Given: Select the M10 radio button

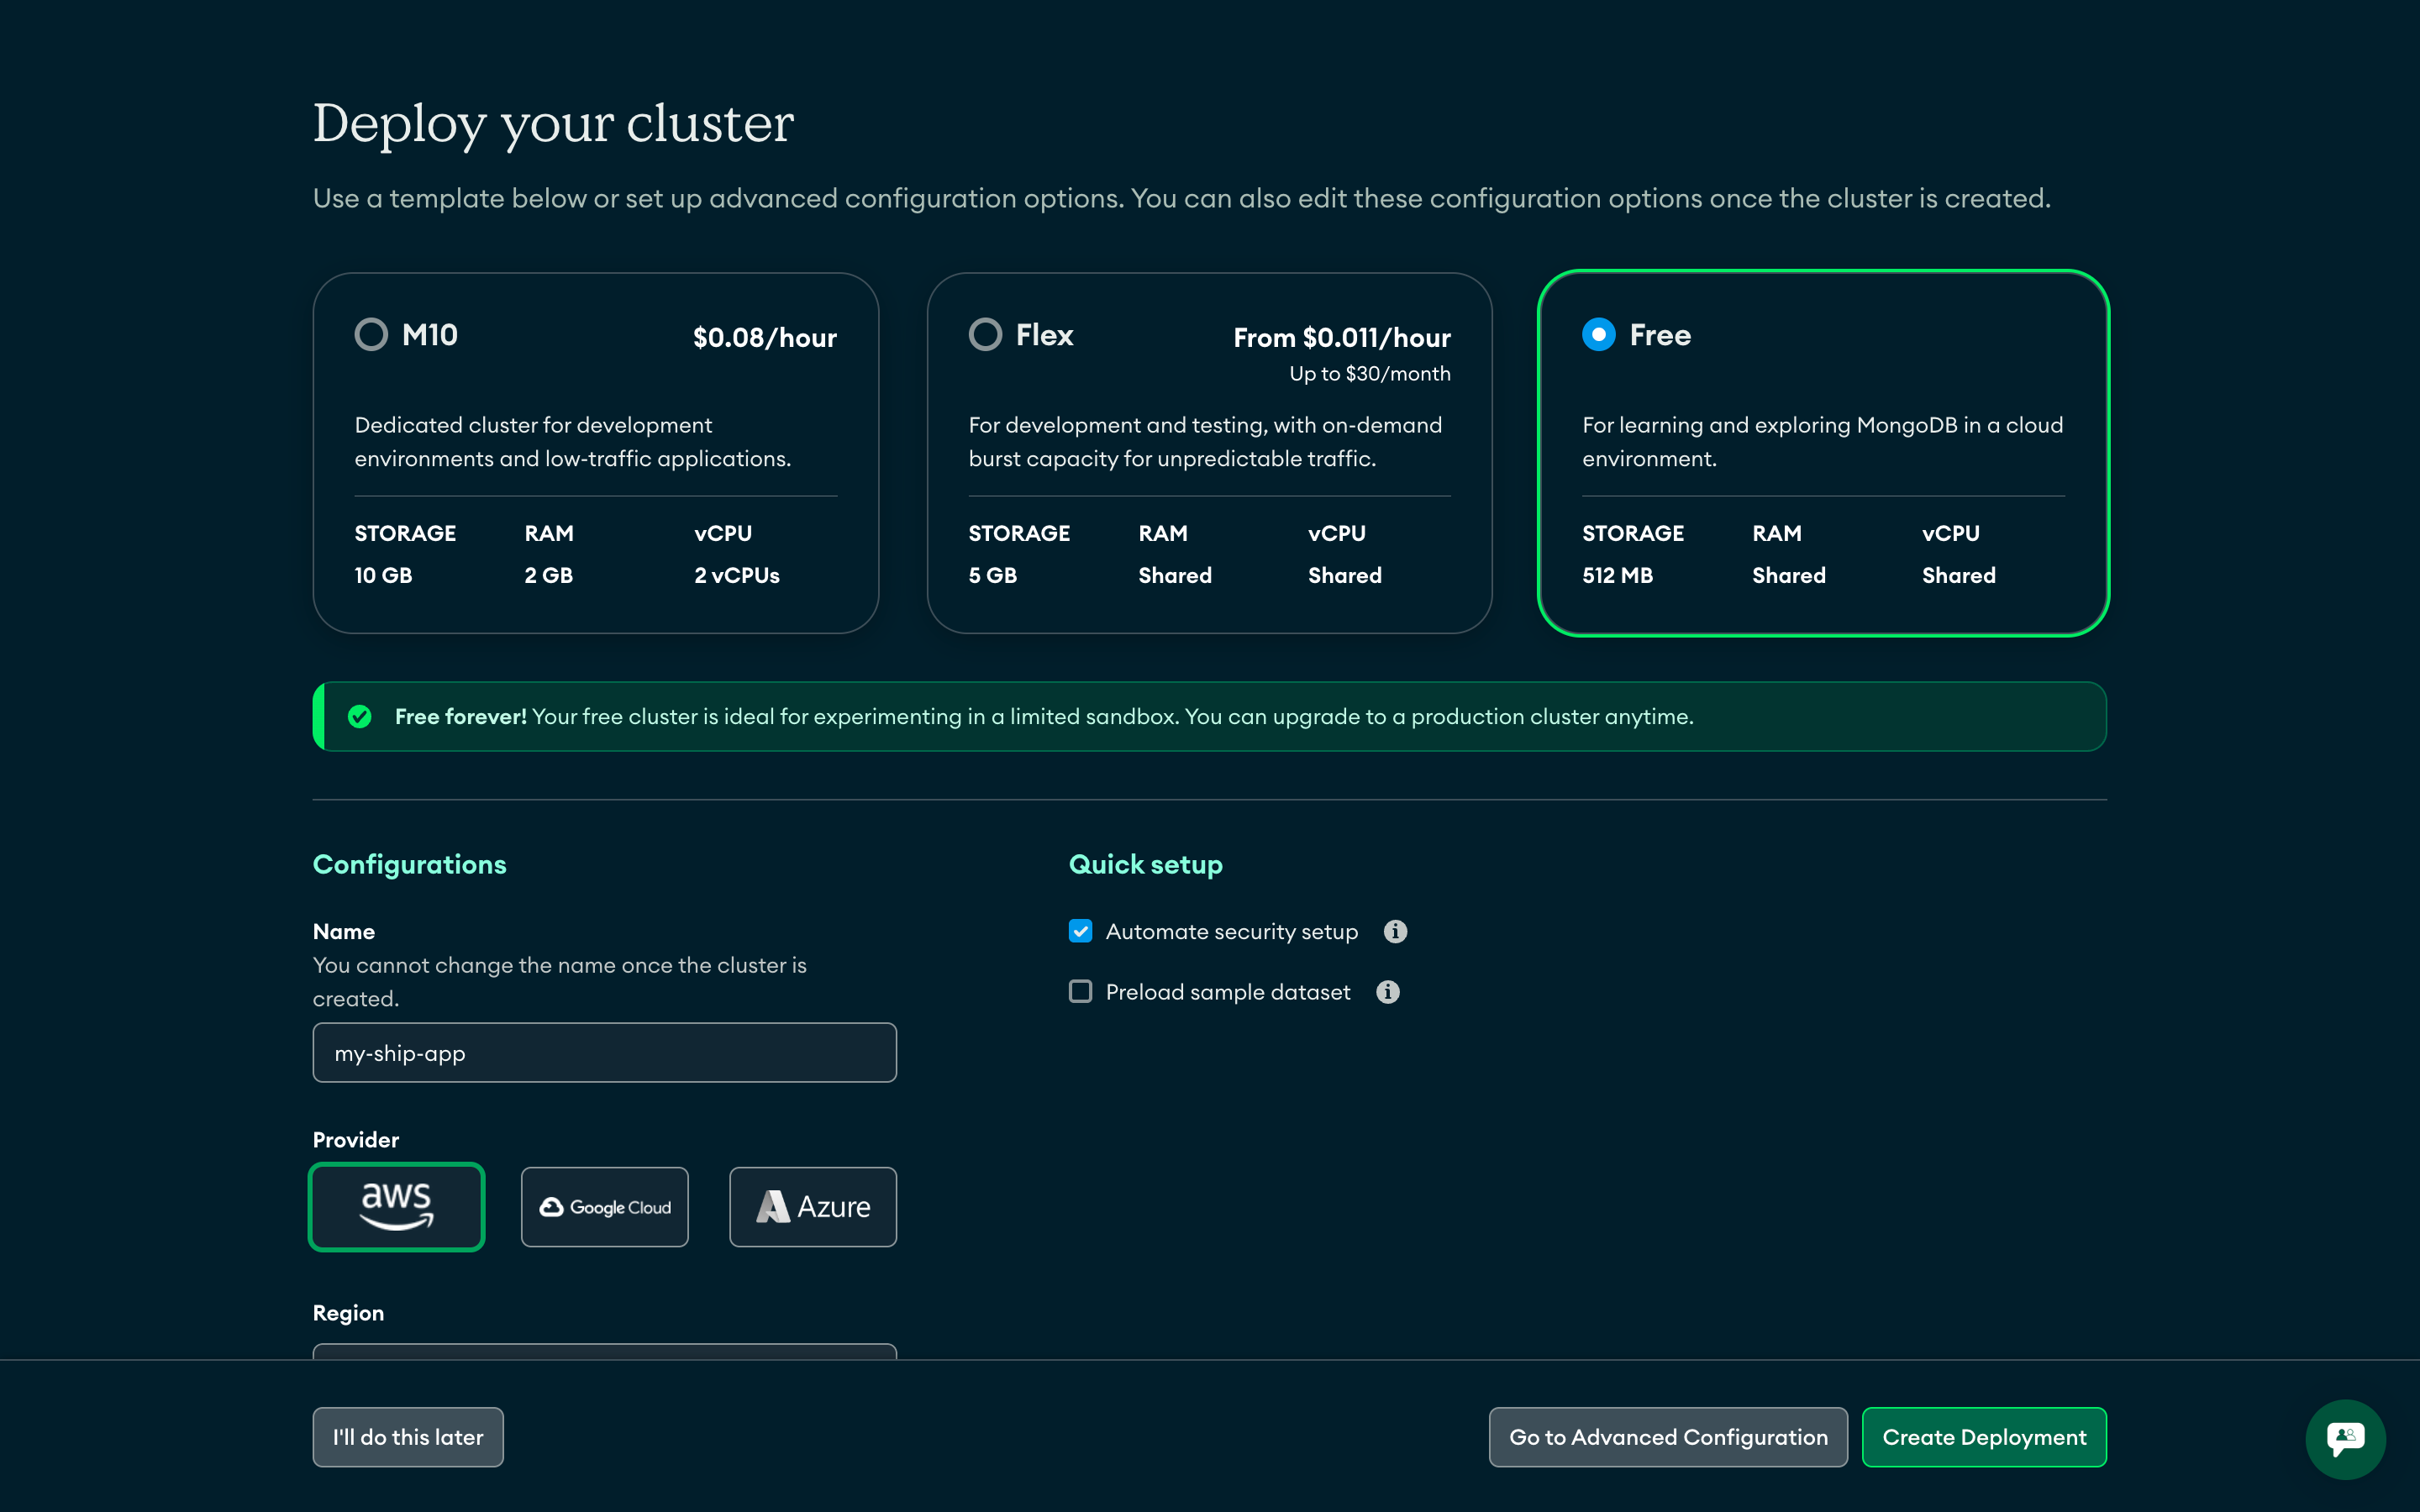Looking at the screenshot, I should click(371, 334).
